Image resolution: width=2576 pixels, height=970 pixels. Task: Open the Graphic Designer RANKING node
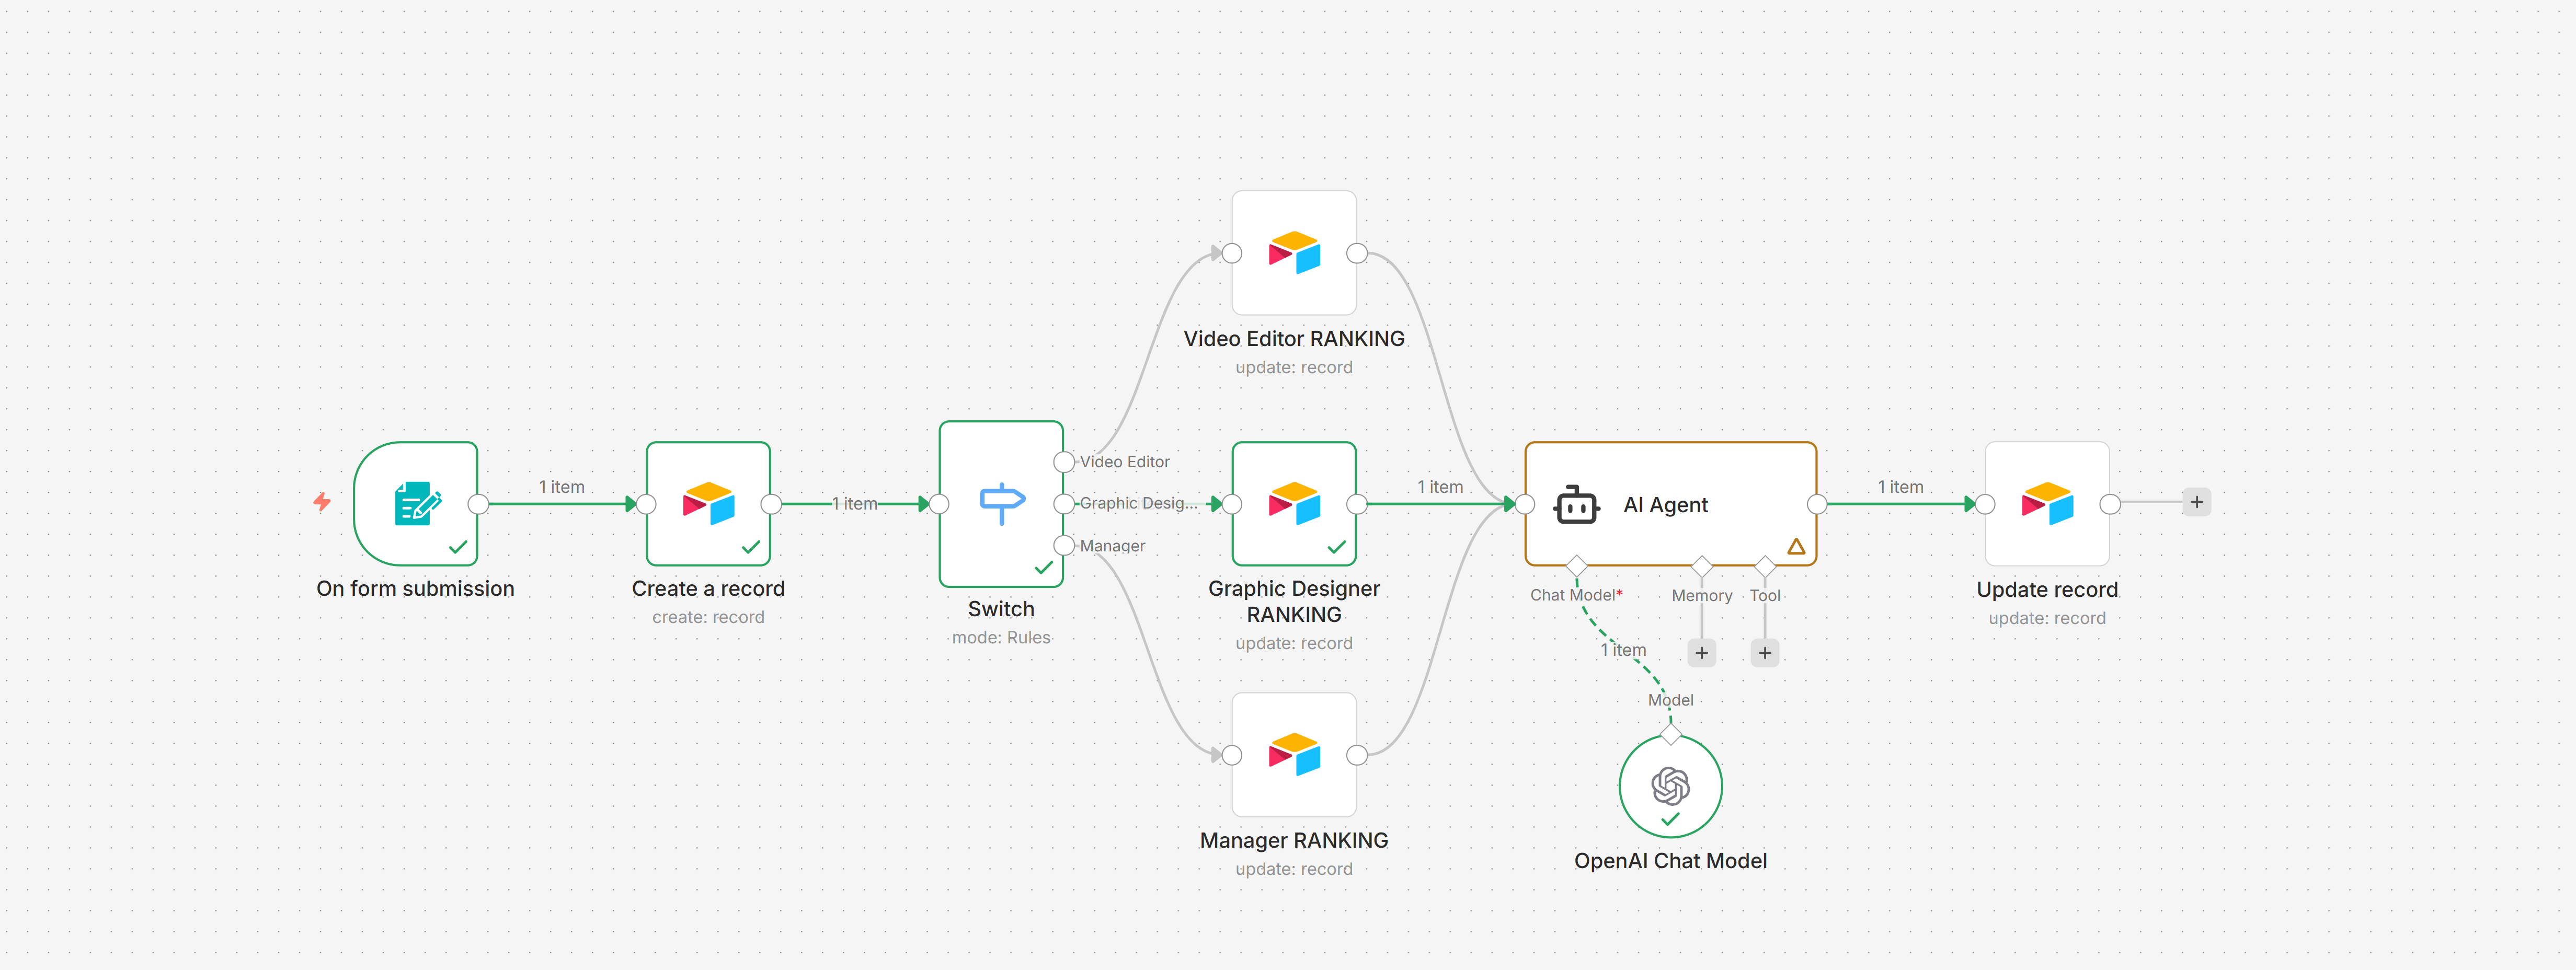click(x=1293, y=503)
